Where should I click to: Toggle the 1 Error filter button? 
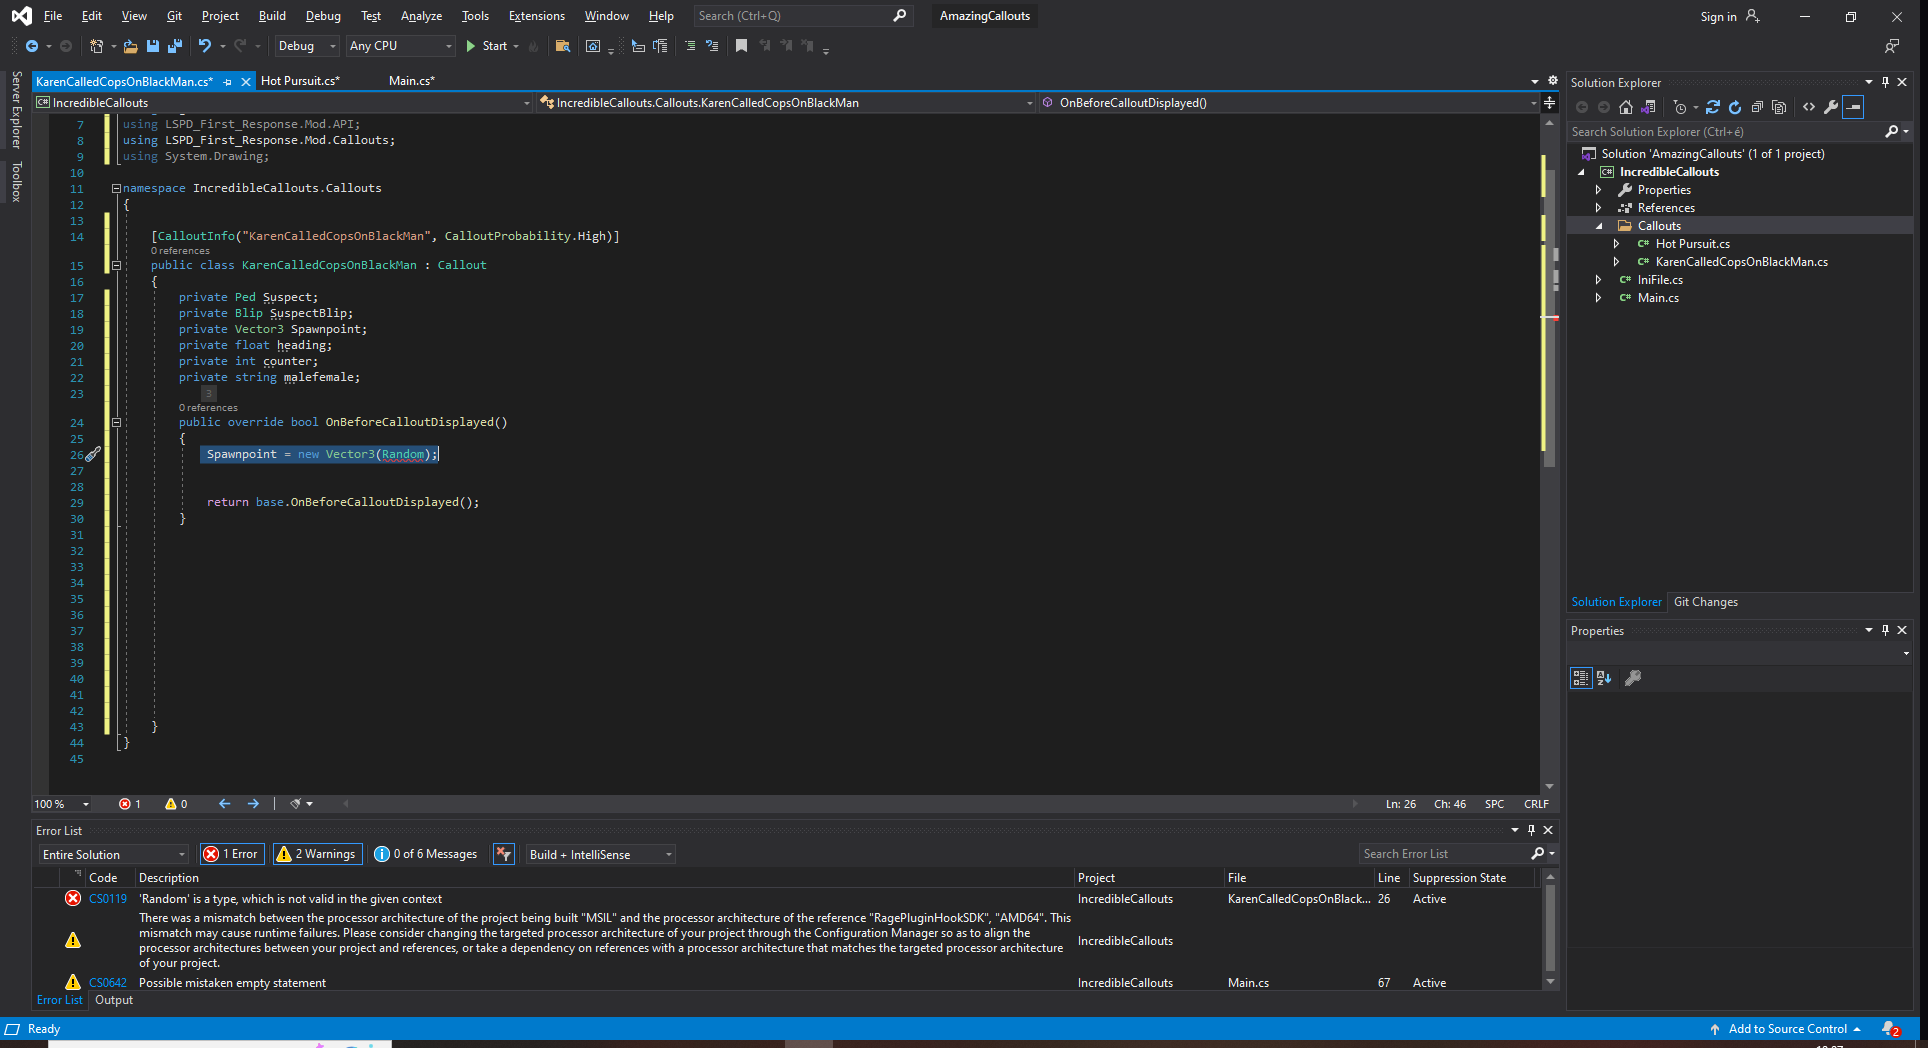232,854
